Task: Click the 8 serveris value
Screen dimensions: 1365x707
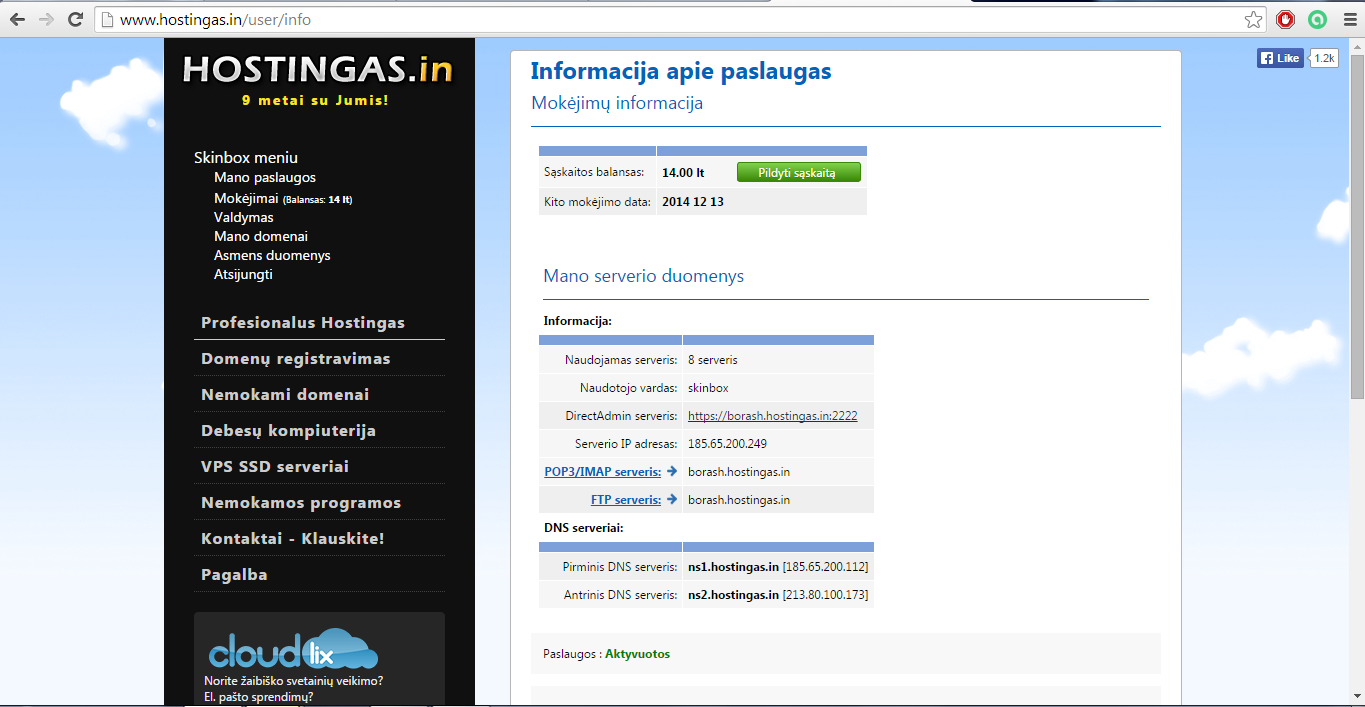Action: (x=713, y=359)
